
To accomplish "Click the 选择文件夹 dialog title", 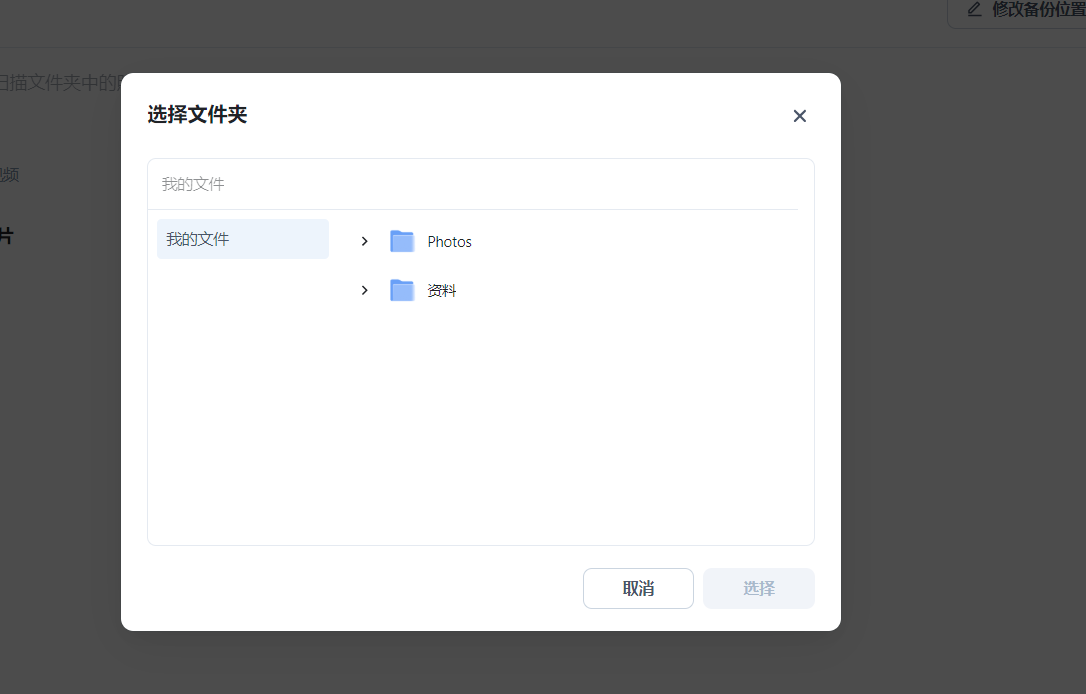I will click(x=197, y=115).
